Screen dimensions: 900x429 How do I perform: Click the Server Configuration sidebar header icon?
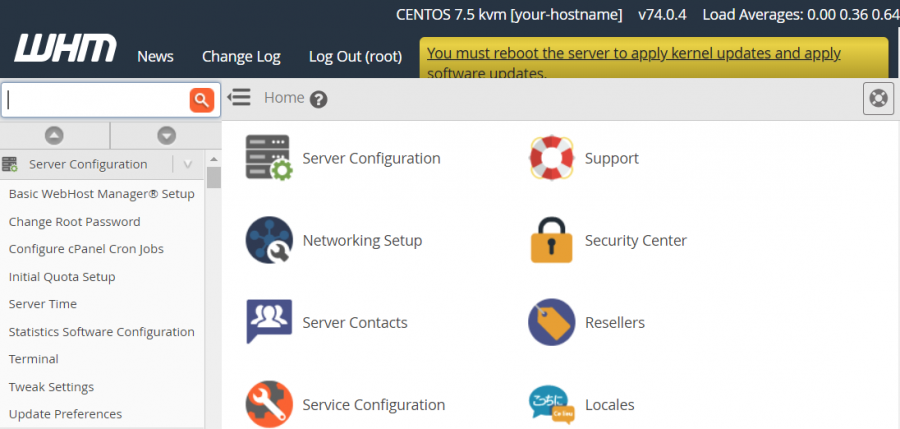tap(10, 164)
